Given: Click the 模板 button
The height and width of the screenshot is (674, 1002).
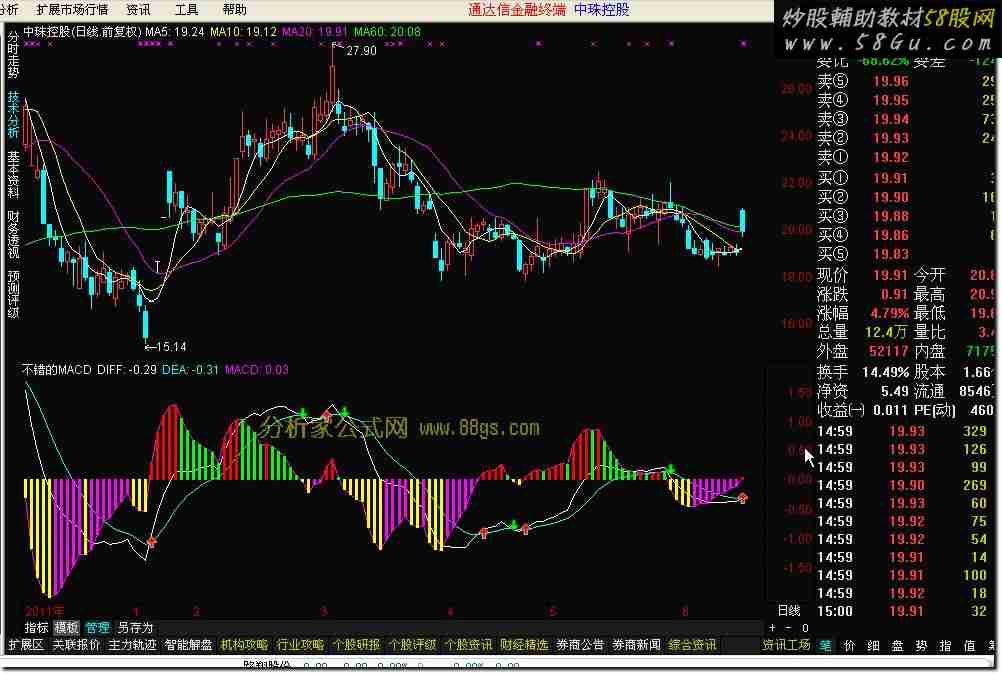Looking at the screenshot, I should [x=66, y=628].
